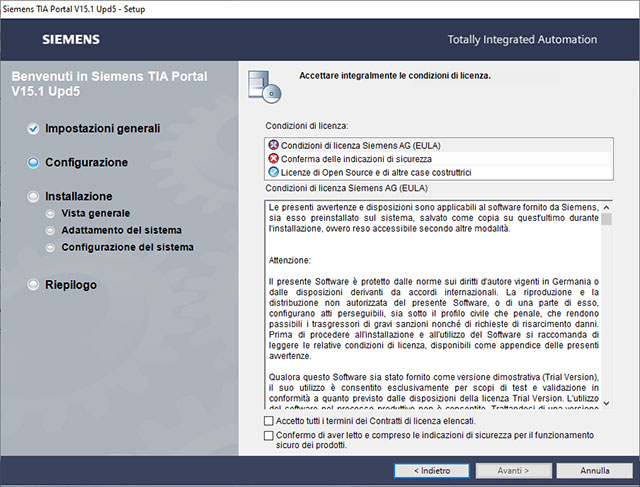640x487 pixels.
Task: Accept all license contract terms checkbox
Action: coord(268,423)
